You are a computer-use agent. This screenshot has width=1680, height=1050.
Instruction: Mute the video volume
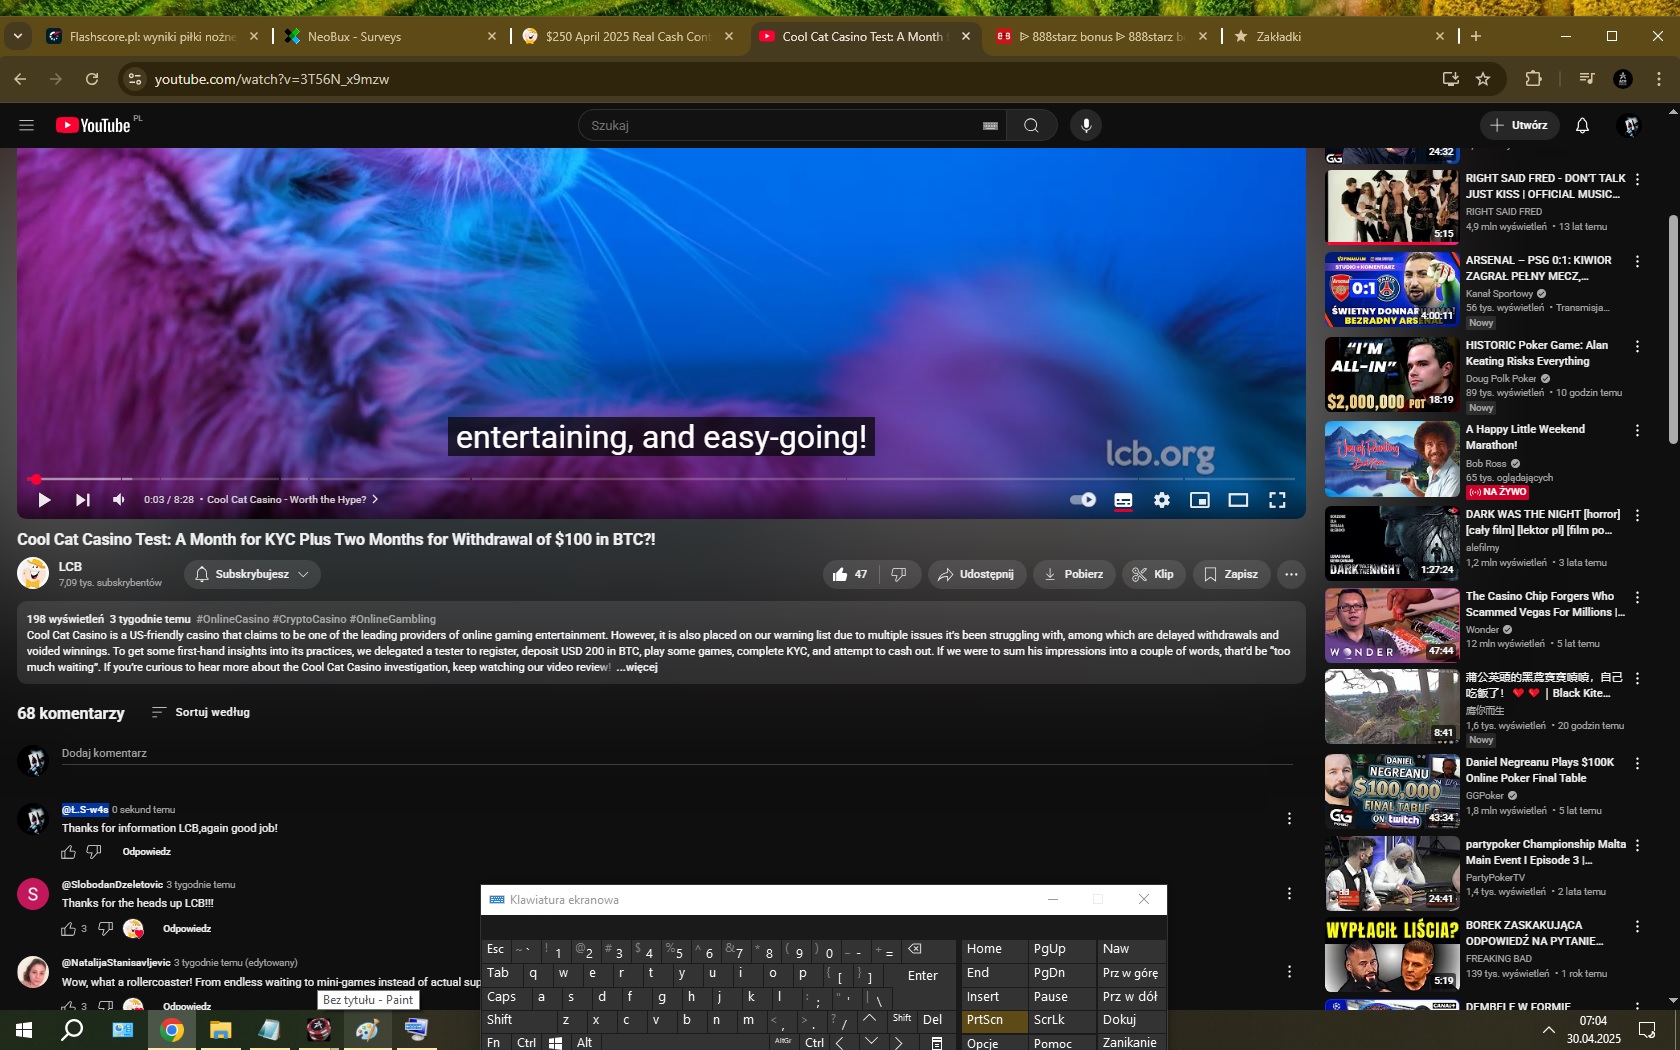tap(119, 500)
